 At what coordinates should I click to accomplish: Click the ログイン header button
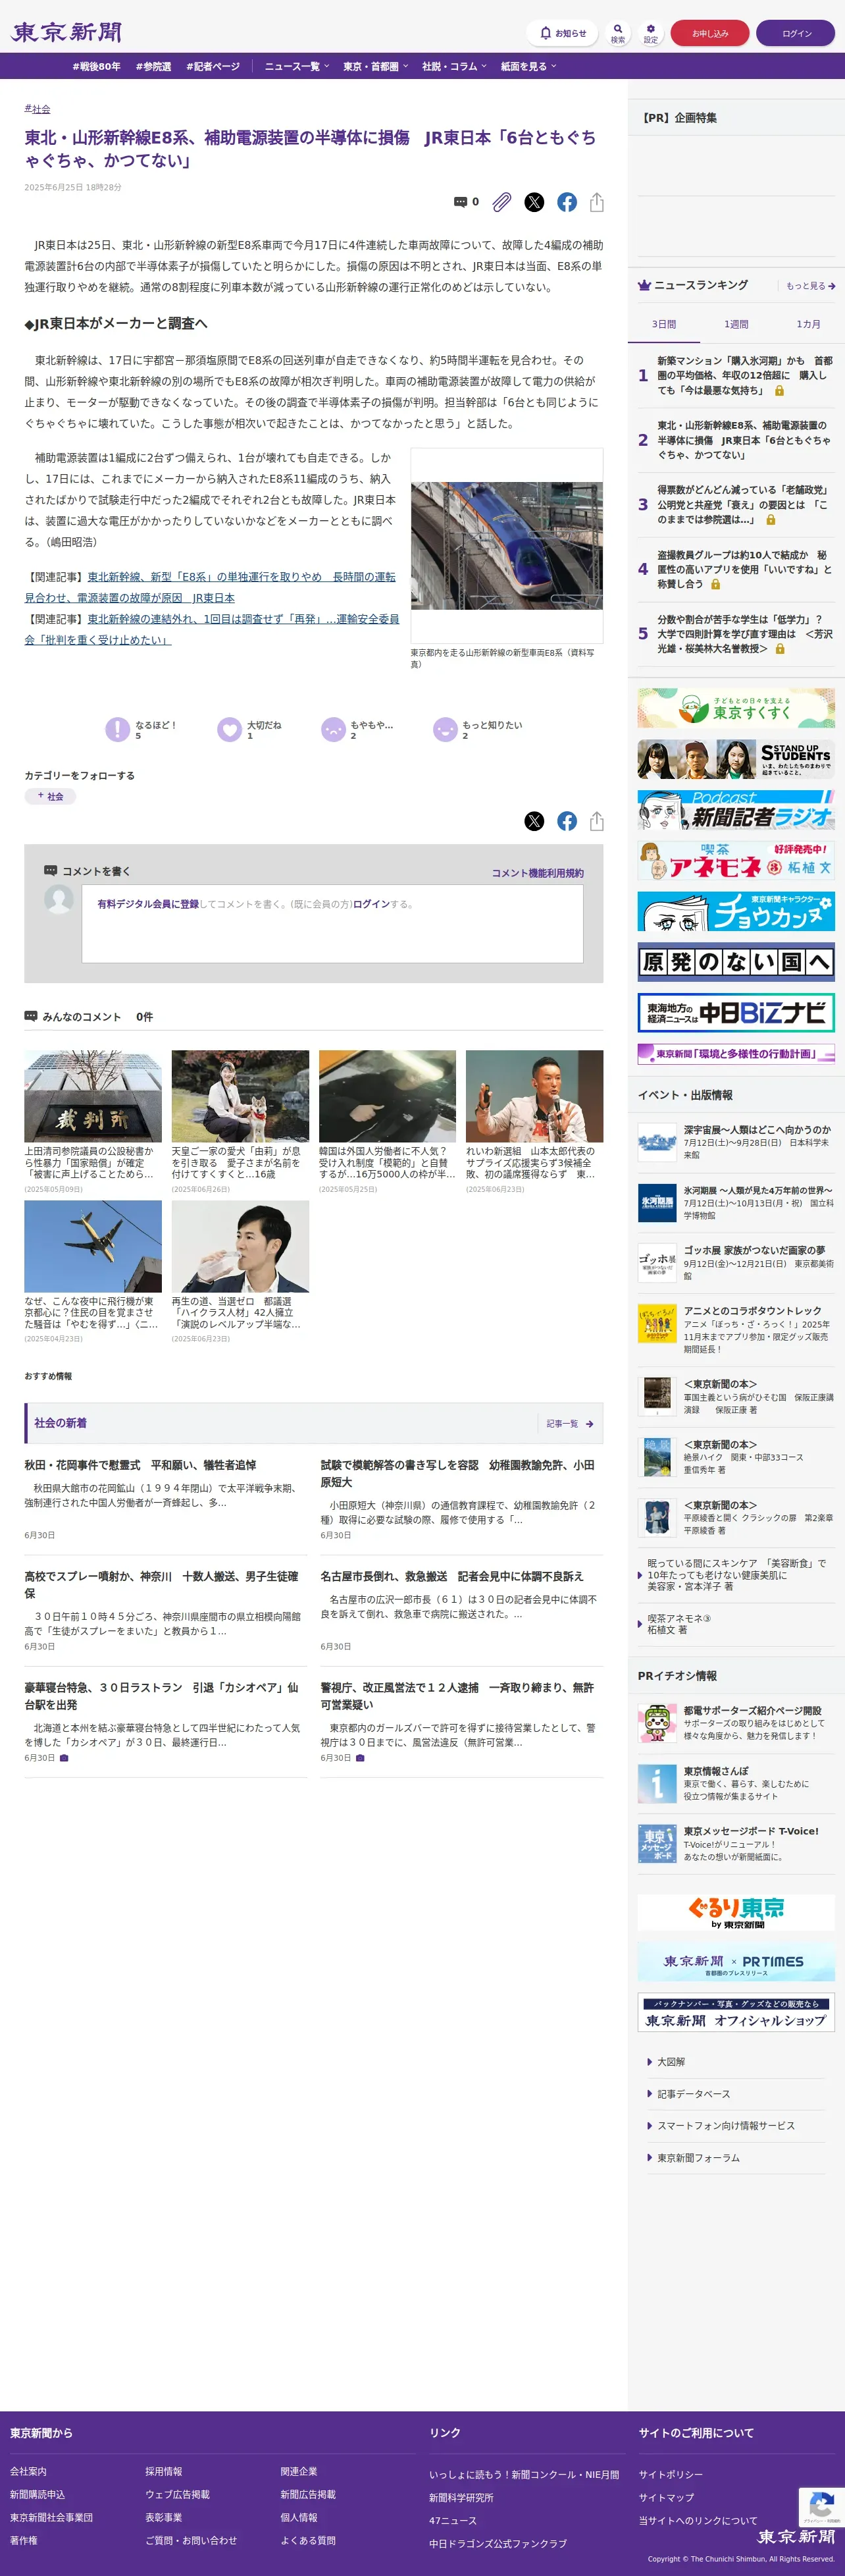(796, 33)
